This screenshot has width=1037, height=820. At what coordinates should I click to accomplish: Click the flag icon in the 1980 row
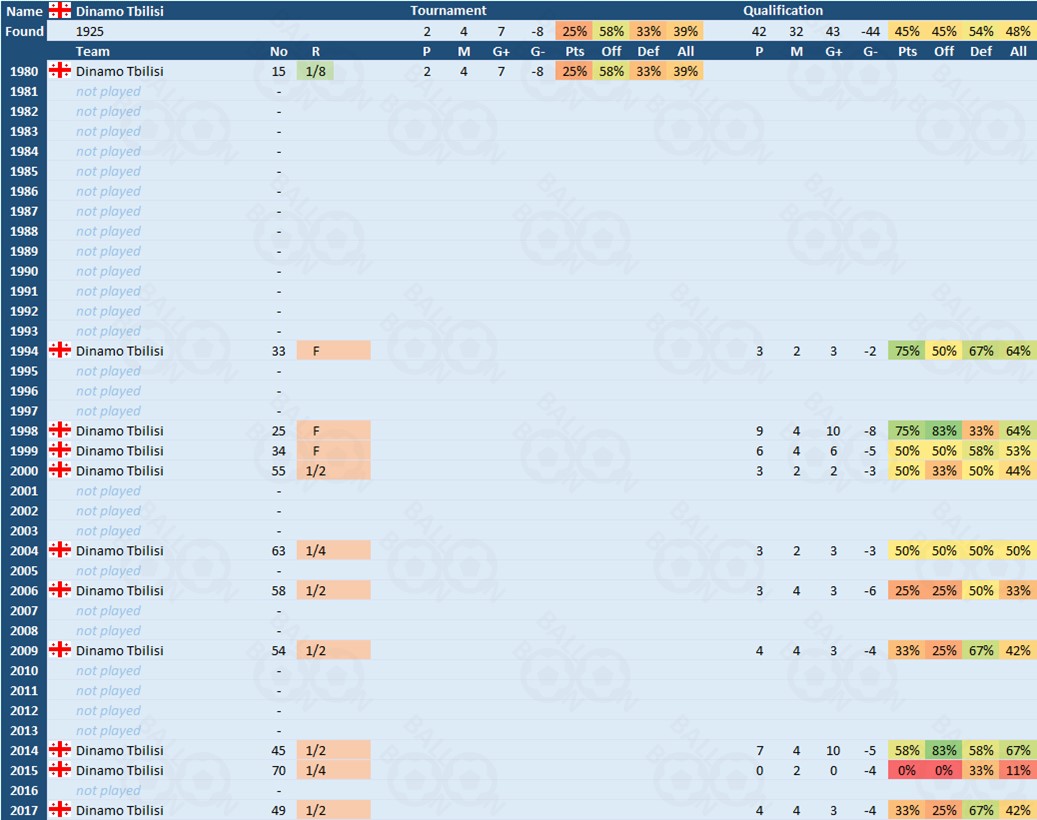(x=60, y=71)
